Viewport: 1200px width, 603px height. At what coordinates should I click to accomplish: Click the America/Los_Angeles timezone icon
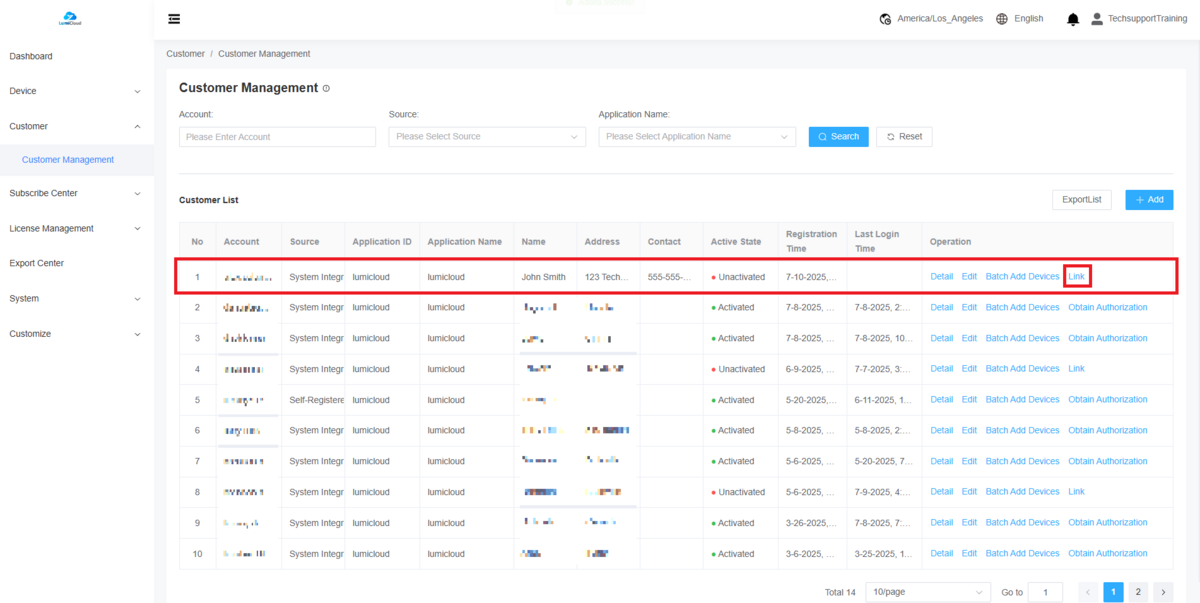coord(885,19)
